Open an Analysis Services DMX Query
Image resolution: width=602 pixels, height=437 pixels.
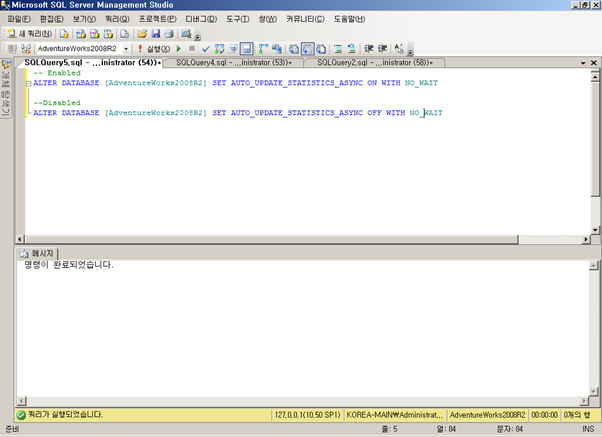(94, 34)
